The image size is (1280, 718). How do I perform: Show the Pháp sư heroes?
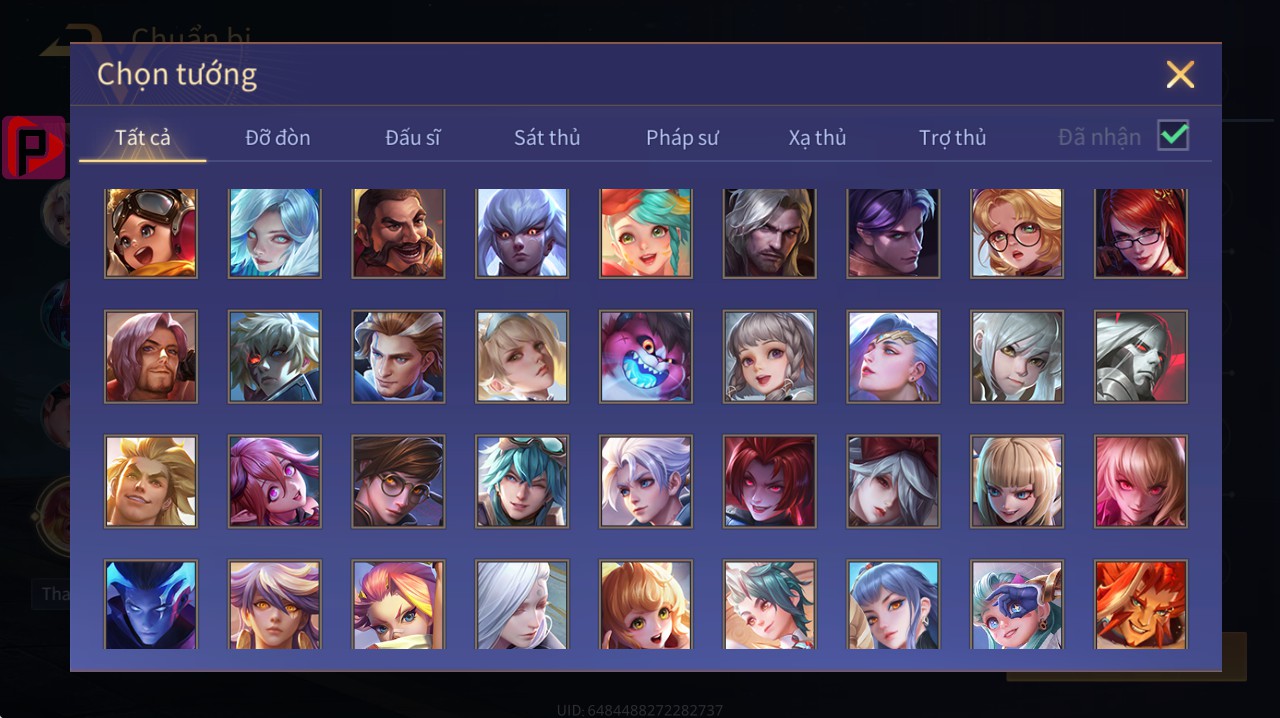tap(682, 138)
